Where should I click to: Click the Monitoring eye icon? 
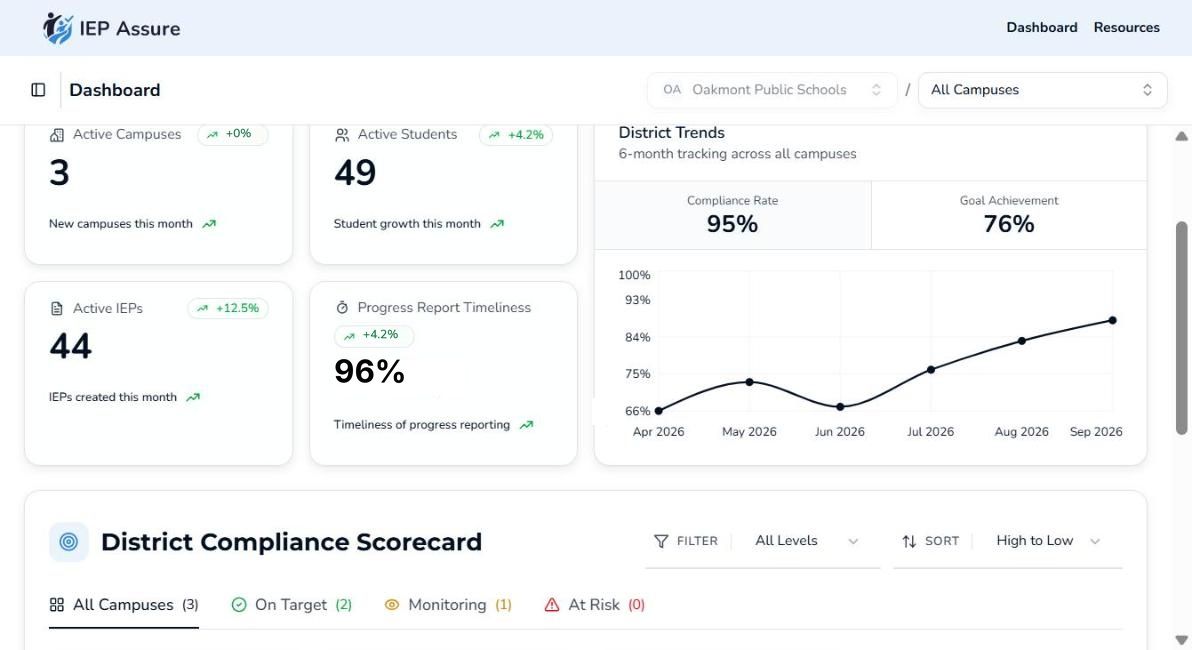tap(392, 604)
